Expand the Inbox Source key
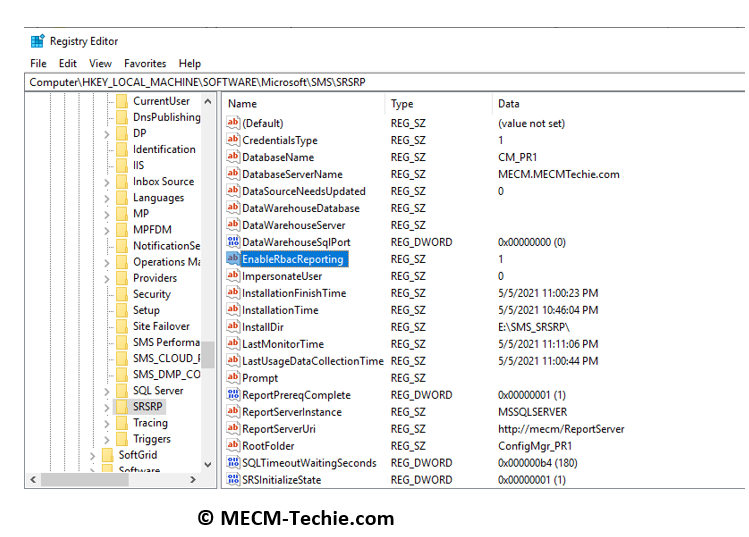Viewport: 749px width, 537px height. coord(107,183)
